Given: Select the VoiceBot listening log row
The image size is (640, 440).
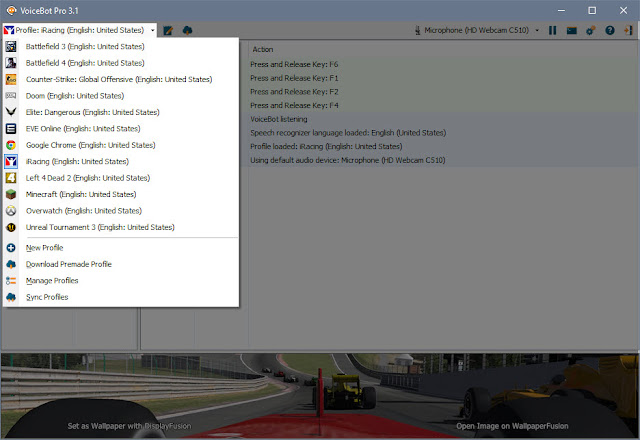Looking at the screenshot, I should (x=443, y=119).
